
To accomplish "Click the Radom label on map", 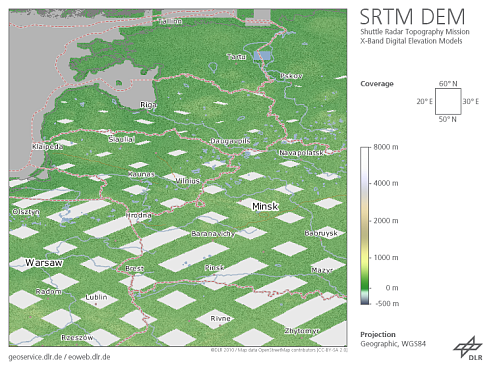I will (x=49, y=292).
